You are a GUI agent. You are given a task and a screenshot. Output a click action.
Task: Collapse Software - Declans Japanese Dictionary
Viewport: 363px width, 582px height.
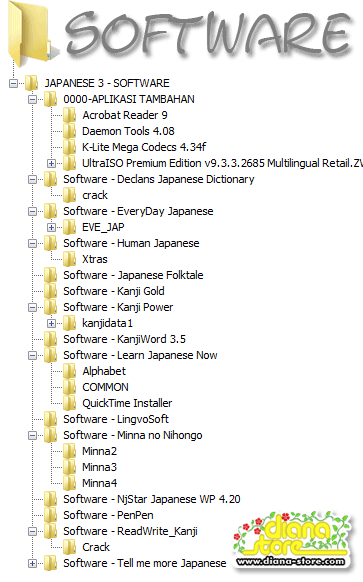pyautogui.click(x=33, y=179)
